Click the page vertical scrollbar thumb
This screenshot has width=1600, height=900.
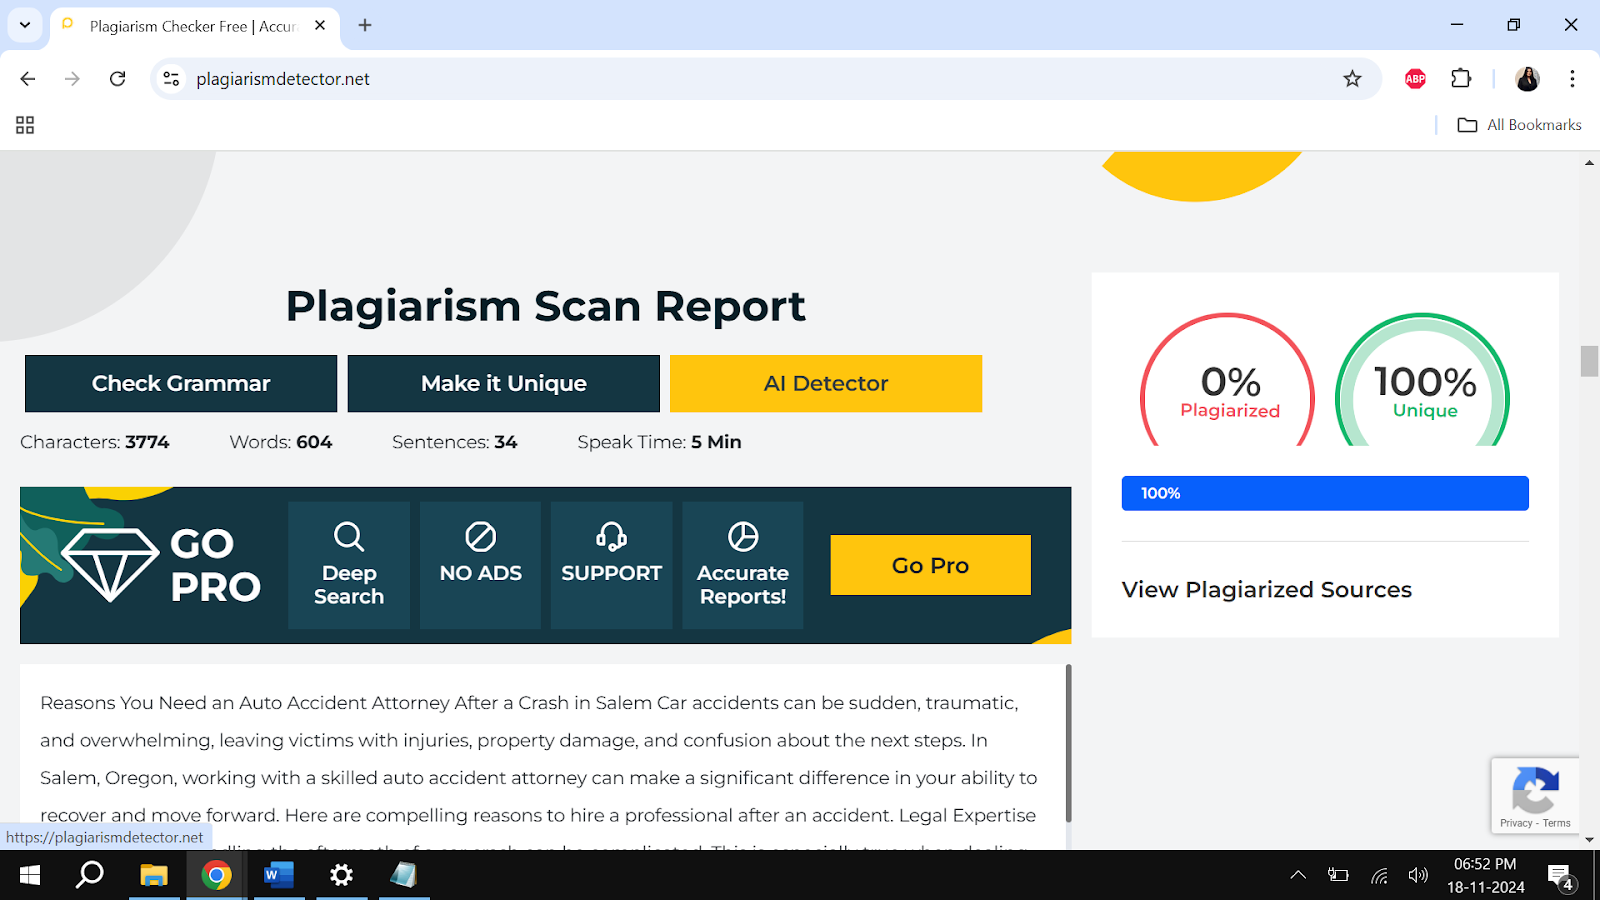point(1589,361)
